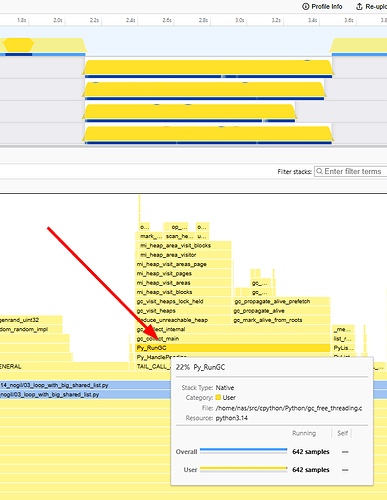Select the mi_heap_visit_areas frame
Screen dimensions: 387x500
click(x=183, y=282)
